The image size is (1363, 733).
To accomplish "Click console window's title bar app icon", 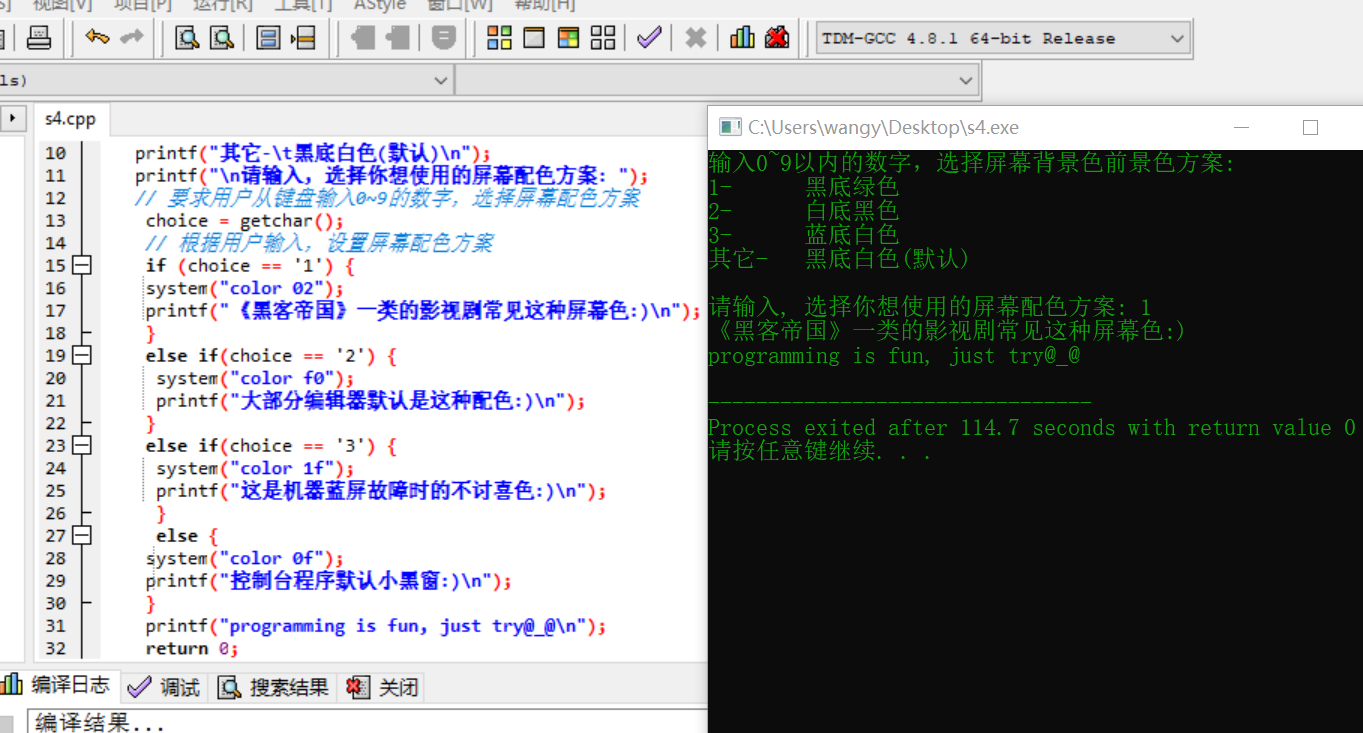I will click(731, 127).
